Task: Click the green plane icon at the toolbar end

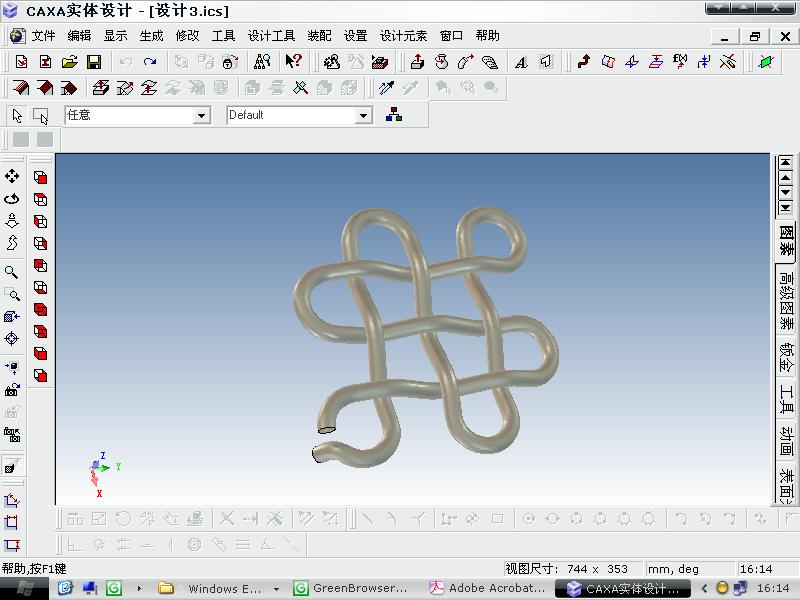Action: [x=766, y=62]
